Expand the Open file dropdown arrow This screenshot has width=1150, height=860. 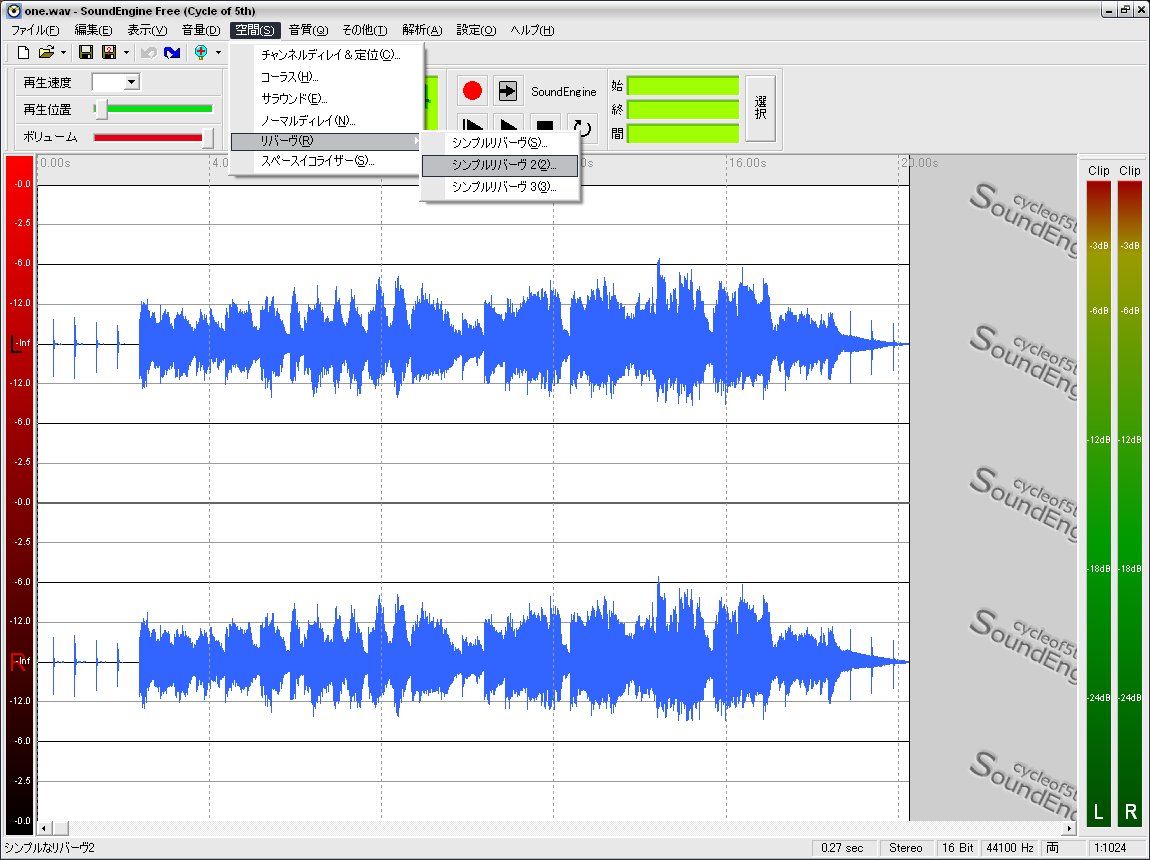point(64,52)
